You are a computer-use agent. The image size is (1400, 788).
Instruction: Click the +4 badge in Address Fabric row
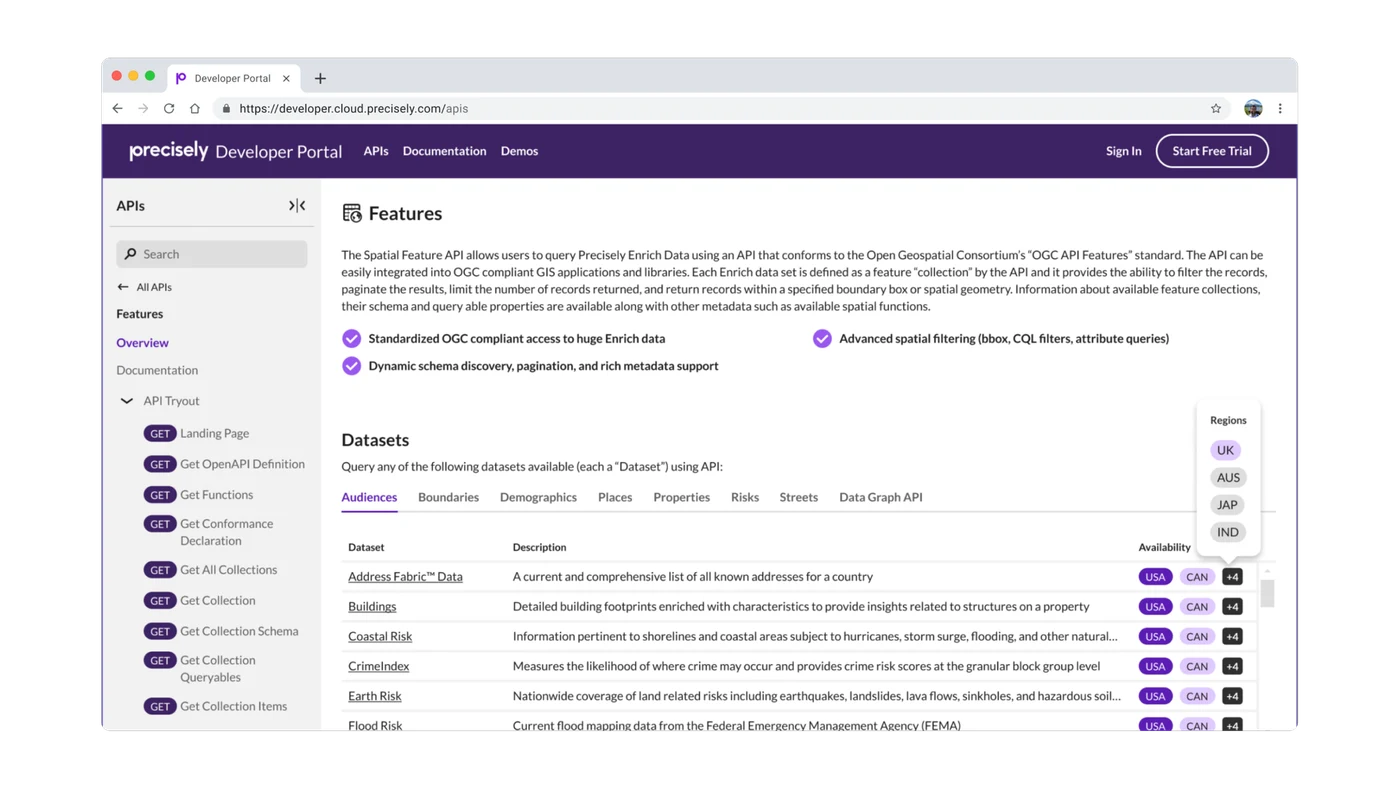coord(1232,577)
